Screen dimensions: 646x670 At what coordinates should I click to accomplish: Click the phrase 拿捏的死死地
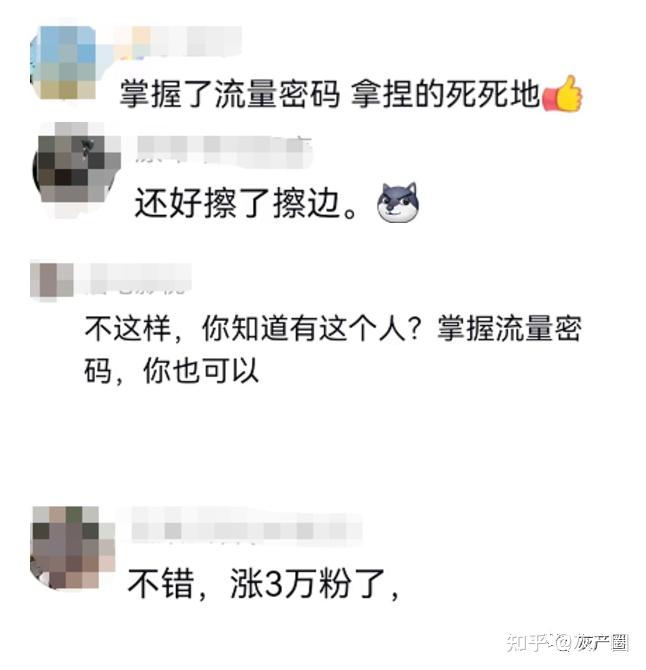(x=445, y=94)
